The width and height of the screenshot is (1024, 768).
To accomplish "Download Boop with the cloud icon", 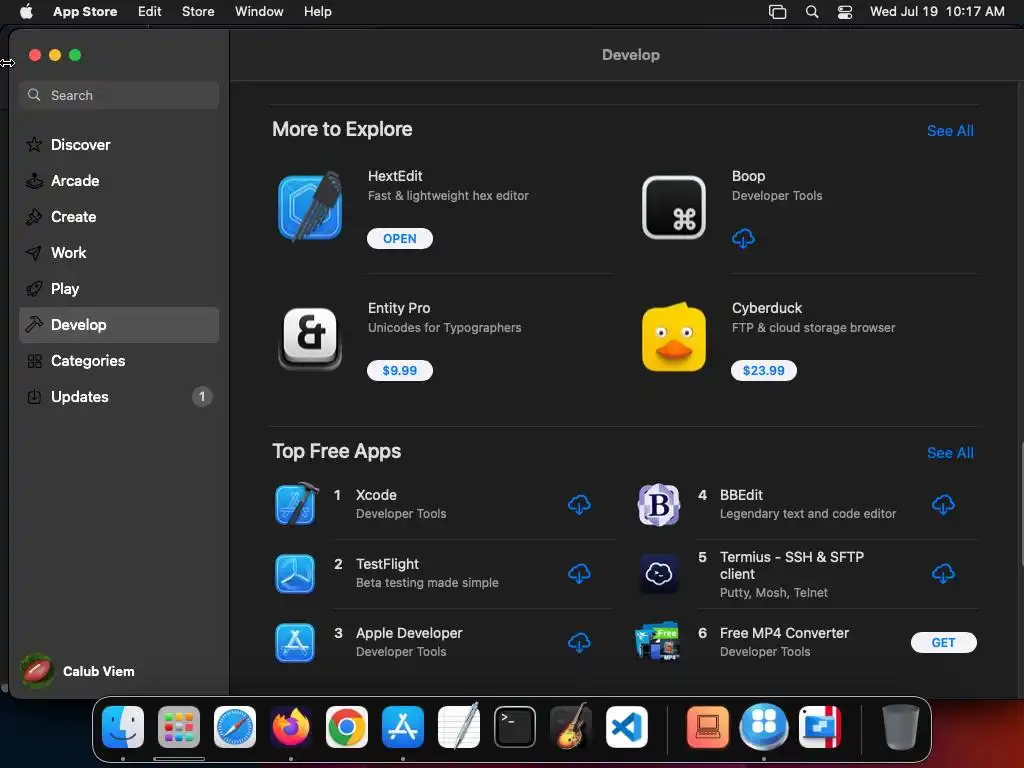I will pyautogui.click(x=743, y=238).
